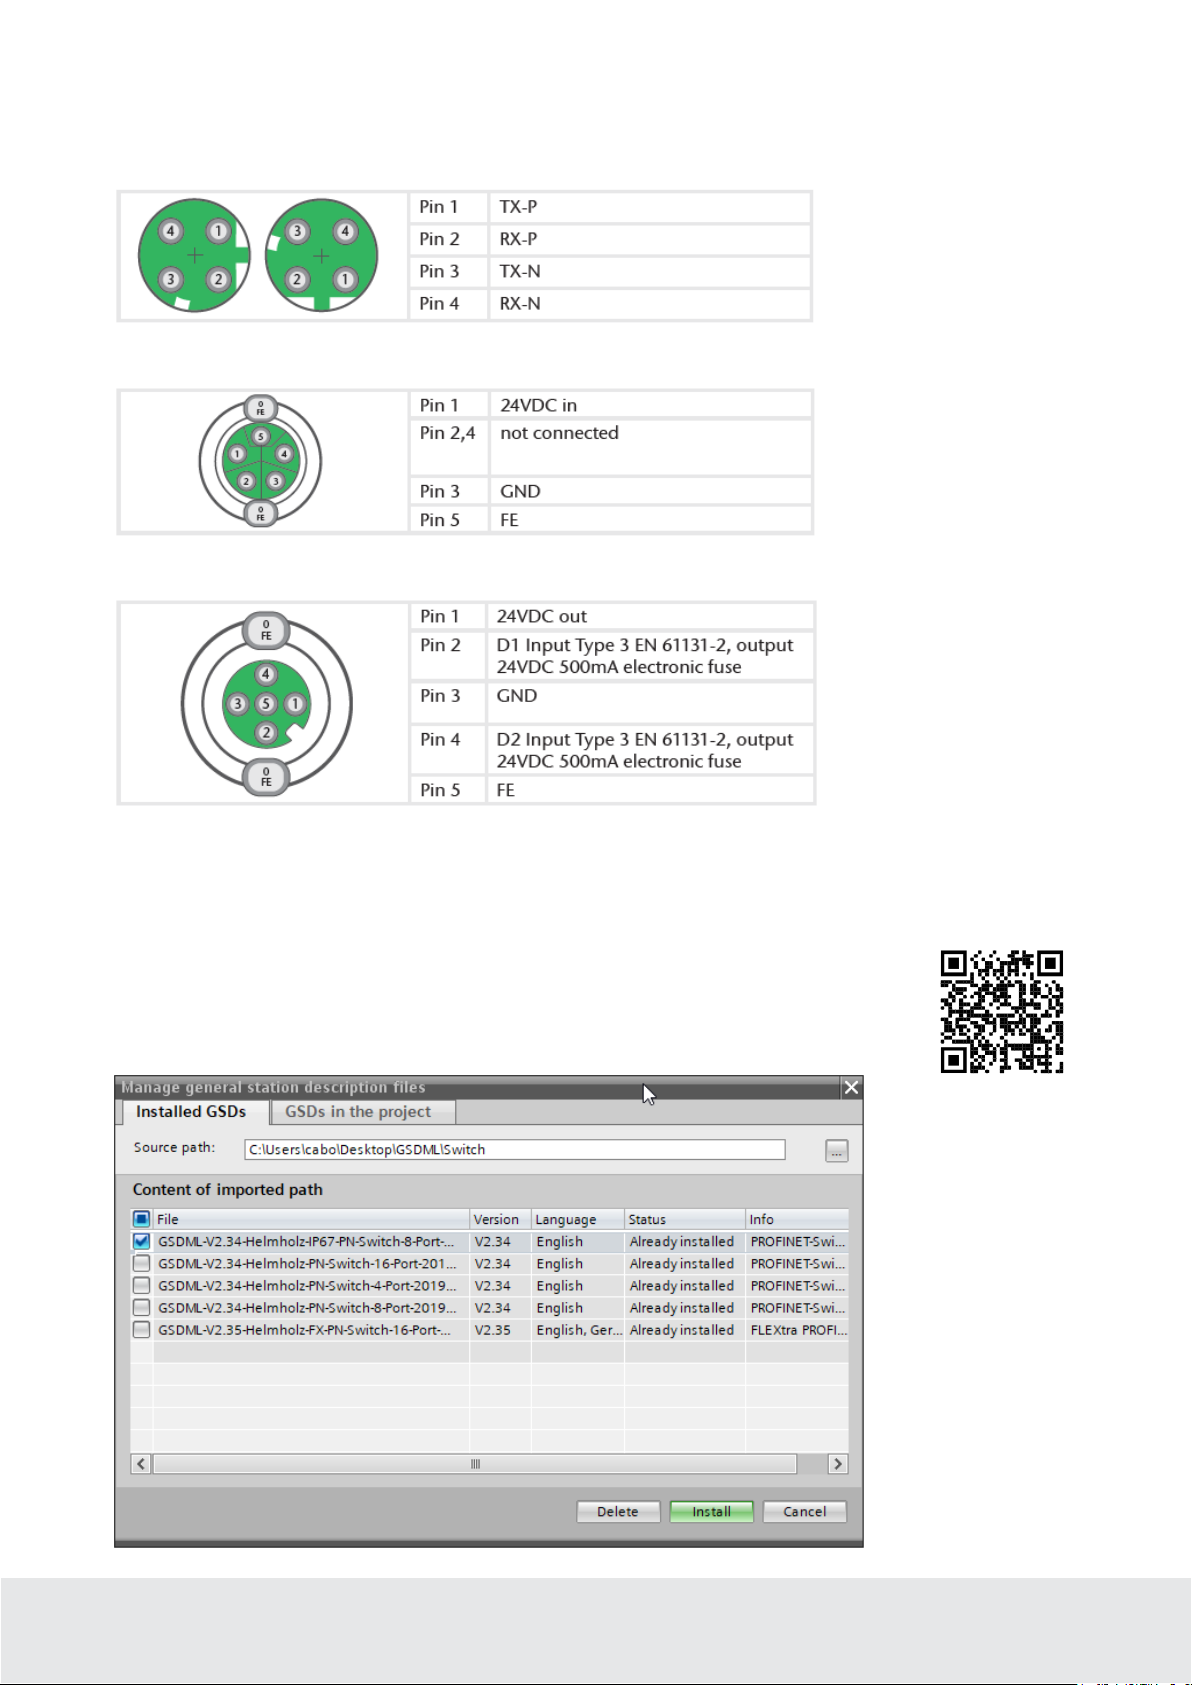The height and width of the screenshot is (1685, 1192).
Task: Click the 'Content of imported path' label
Action: point(228,1189)
